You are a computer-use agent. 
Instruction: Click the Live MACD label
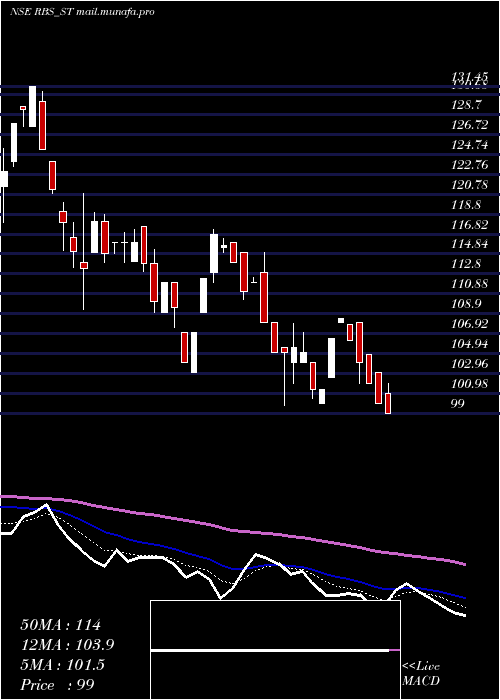[x=421, y=674]
